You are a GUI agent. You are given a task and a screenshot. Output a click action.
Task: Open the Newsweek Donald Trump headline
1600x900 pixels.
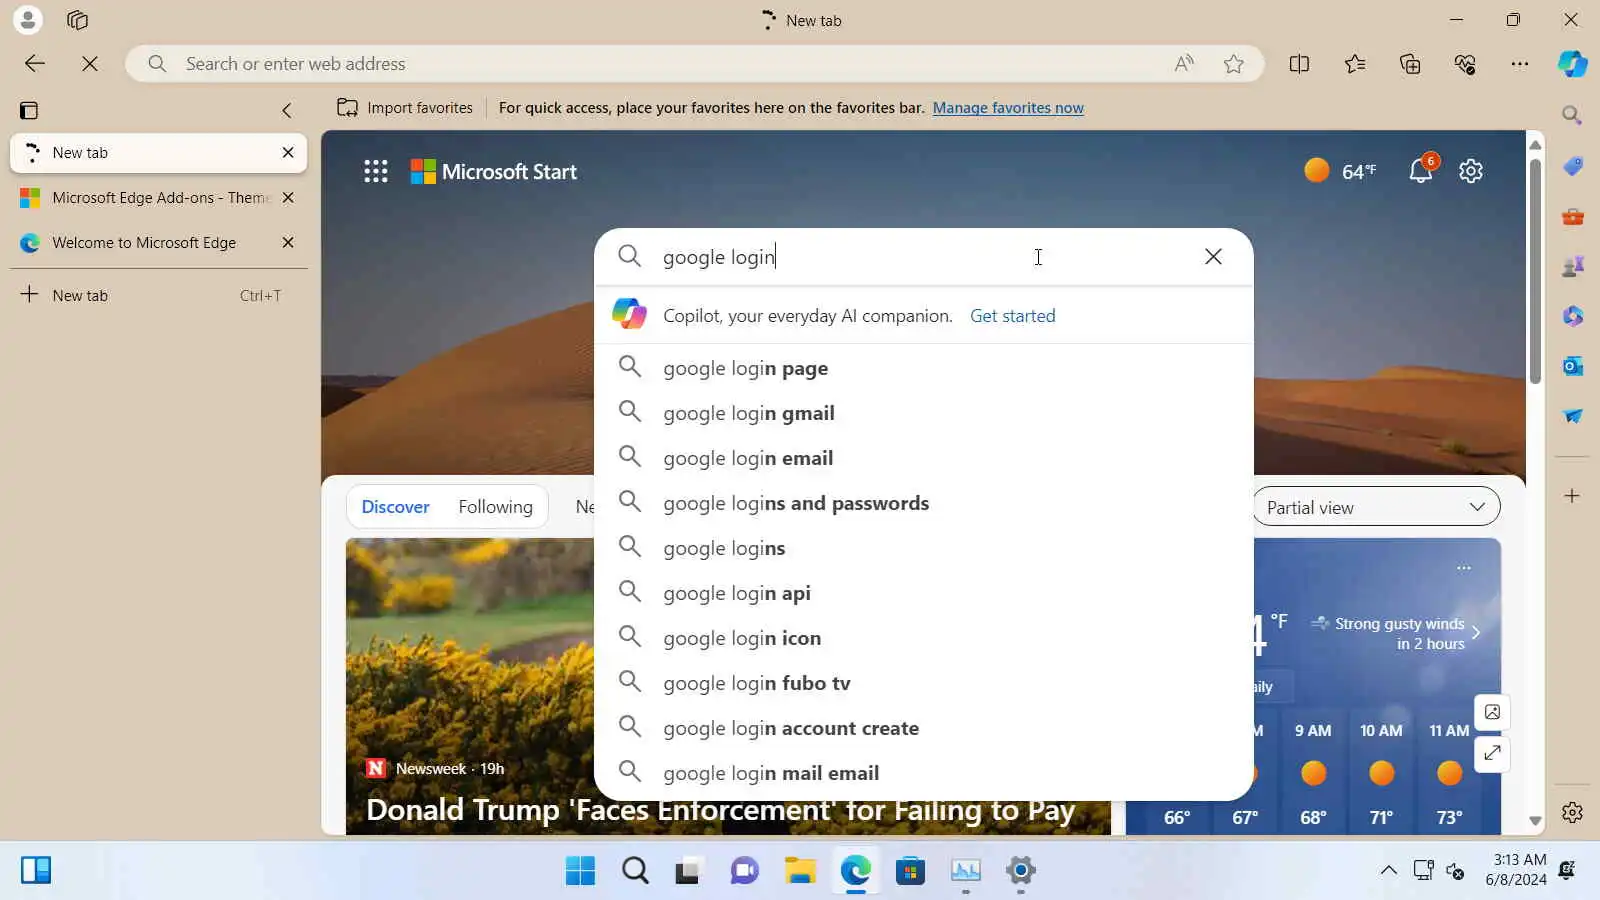(x=720, y=810)
